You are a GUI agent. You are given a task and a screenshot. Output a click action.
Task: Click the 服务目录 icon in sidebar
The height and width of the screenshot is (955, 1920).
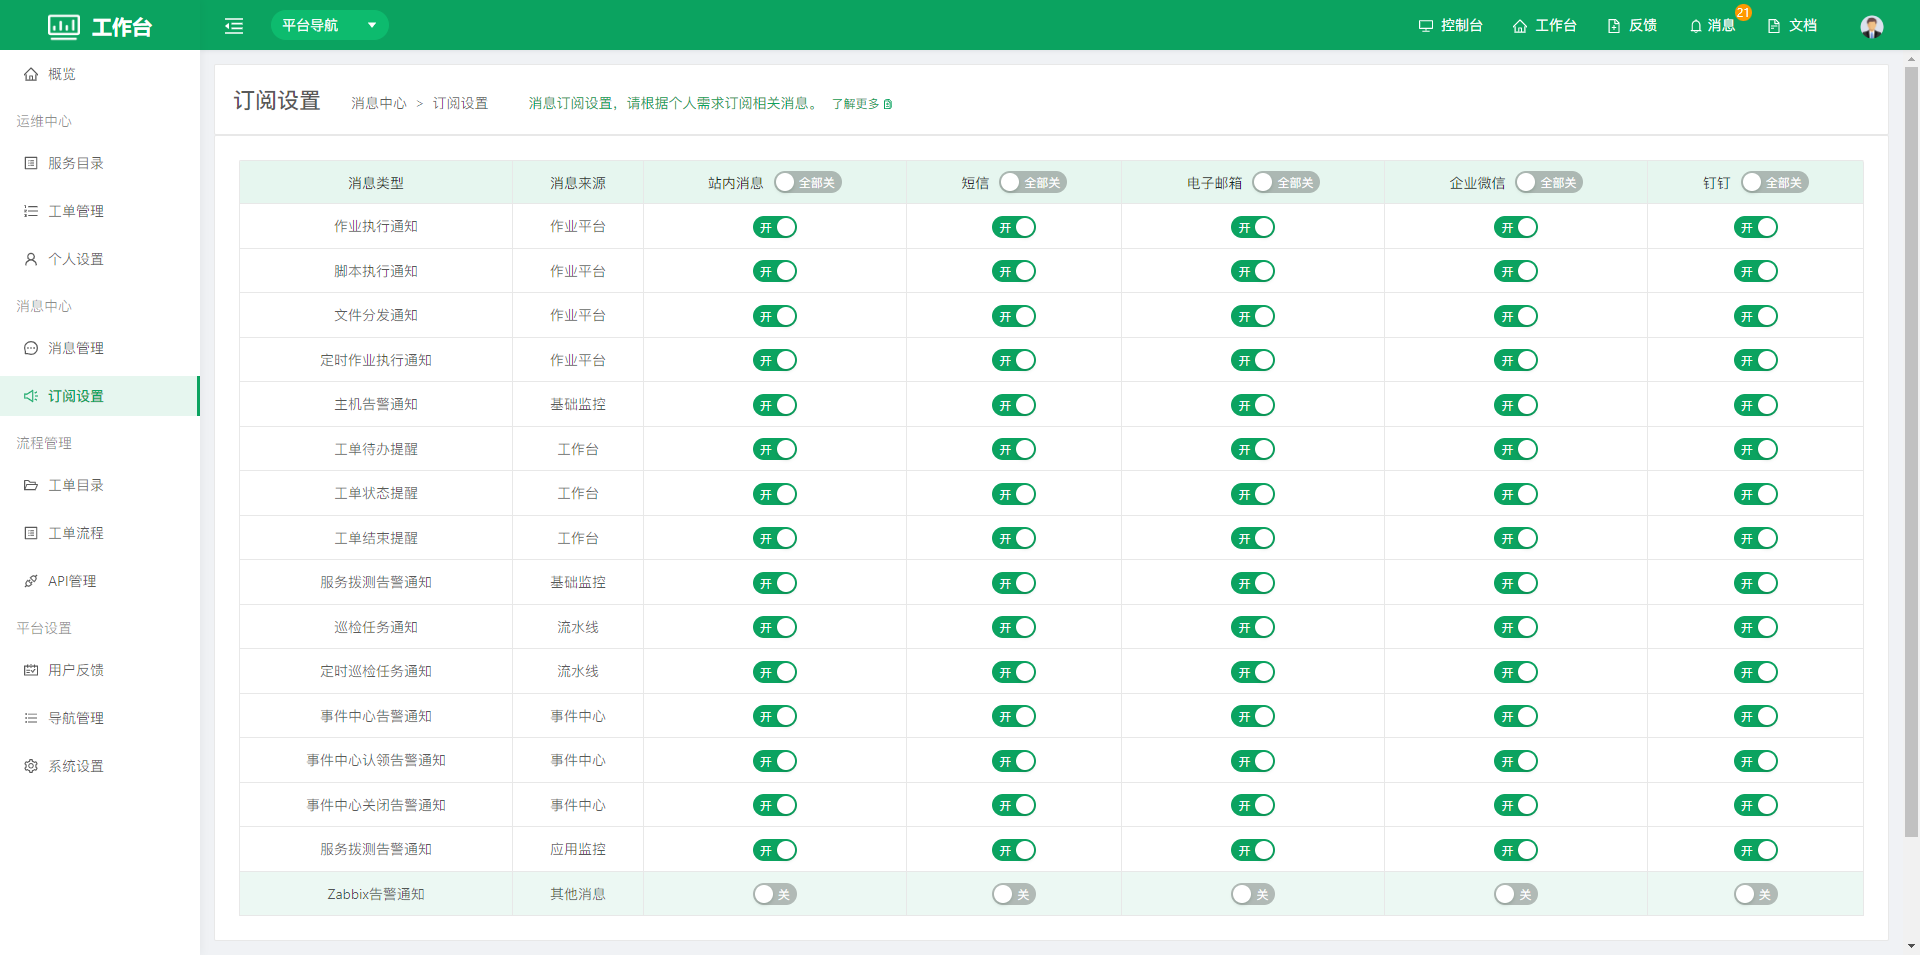(x=31, y=163)
